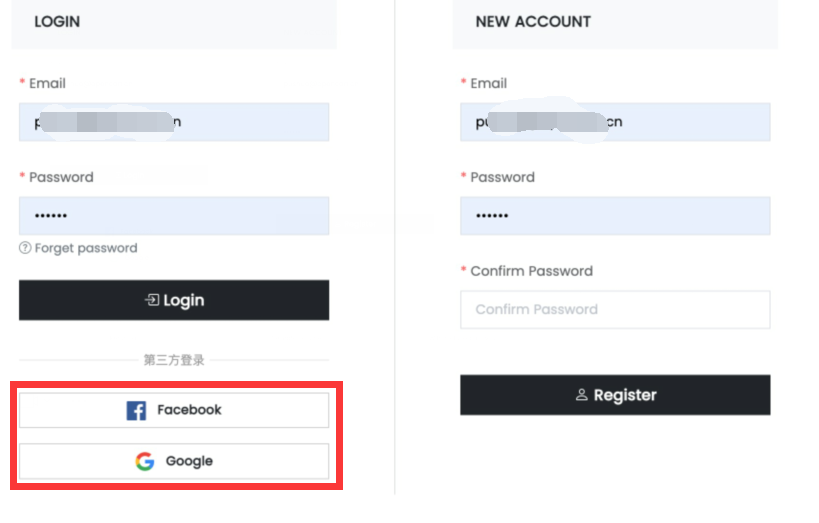This screenshot has height=523, width=819.
Task: Submit the Register button
Action: [615, 394]
